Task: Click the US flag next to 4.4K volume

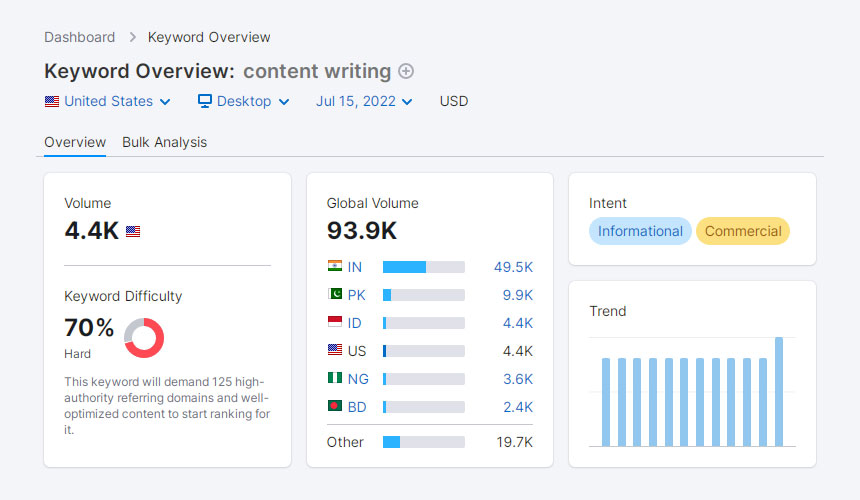Action: click(x=133, y=232)
